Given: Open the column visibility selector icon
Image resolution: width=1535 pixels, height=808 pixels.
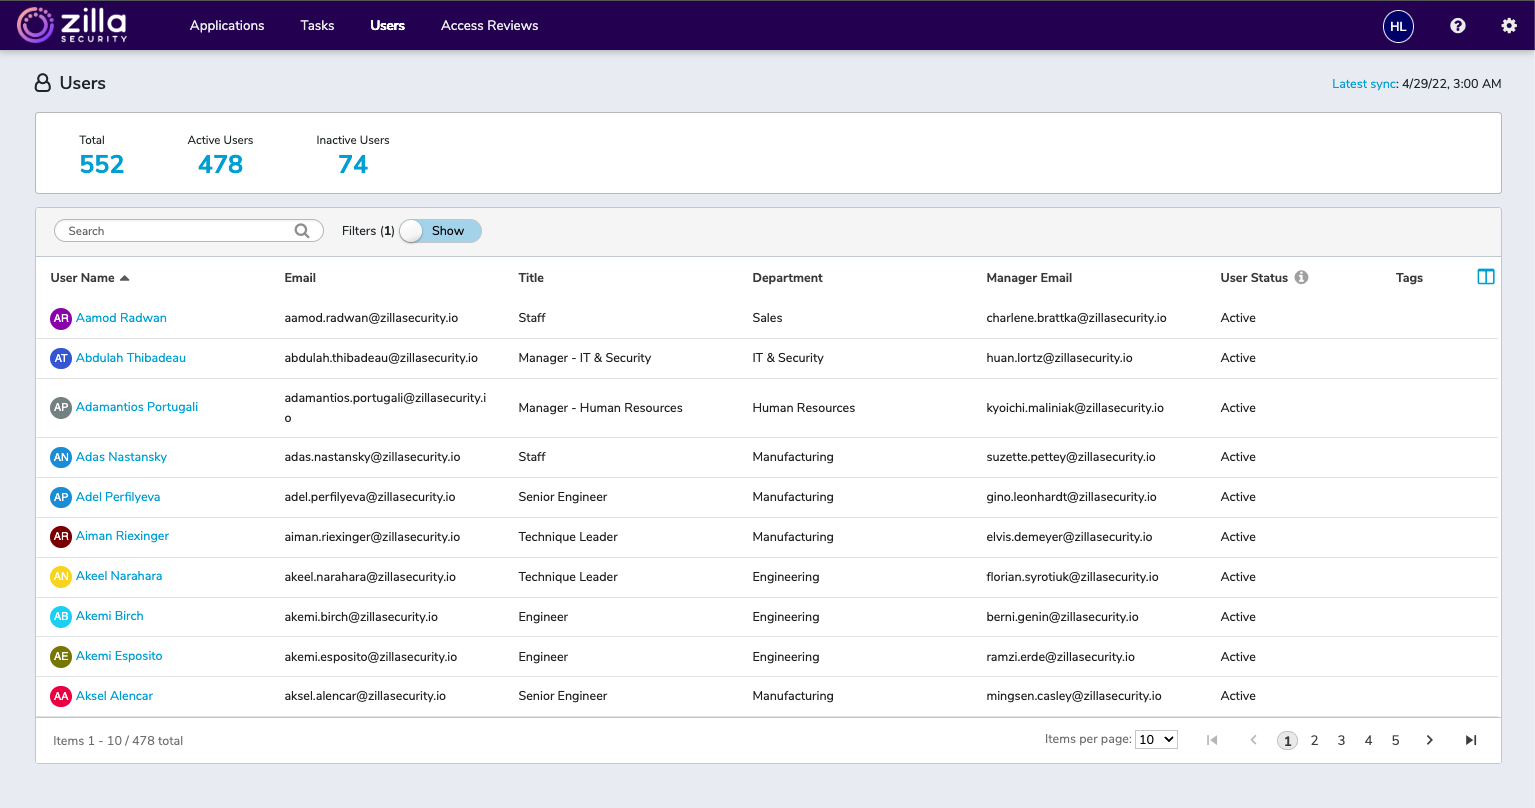Looking at the screenshot, I should click(1486, 276).
